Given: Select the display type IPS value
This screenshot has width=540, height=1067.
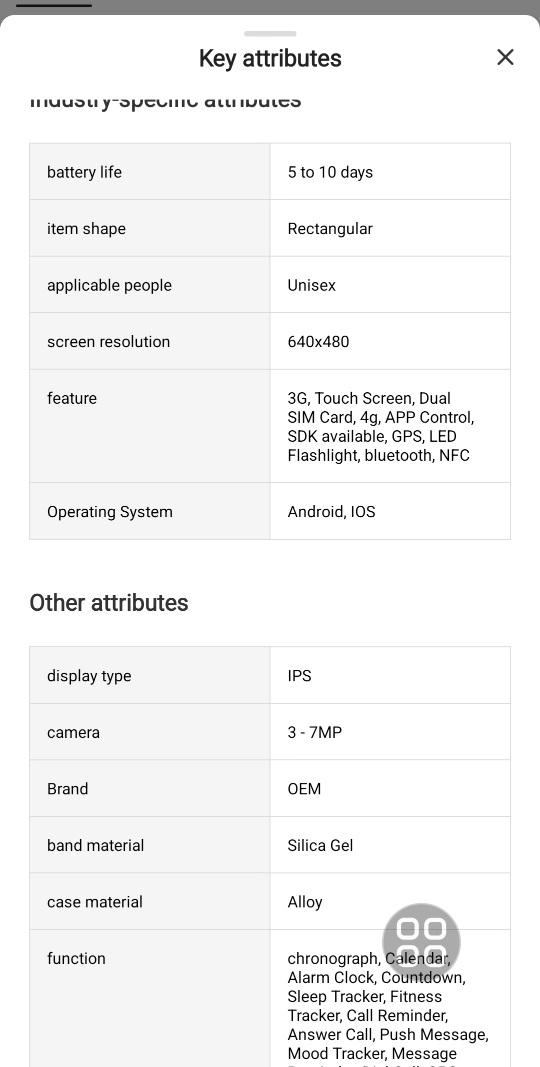Looking at the screenshot, I should [299, 676].
